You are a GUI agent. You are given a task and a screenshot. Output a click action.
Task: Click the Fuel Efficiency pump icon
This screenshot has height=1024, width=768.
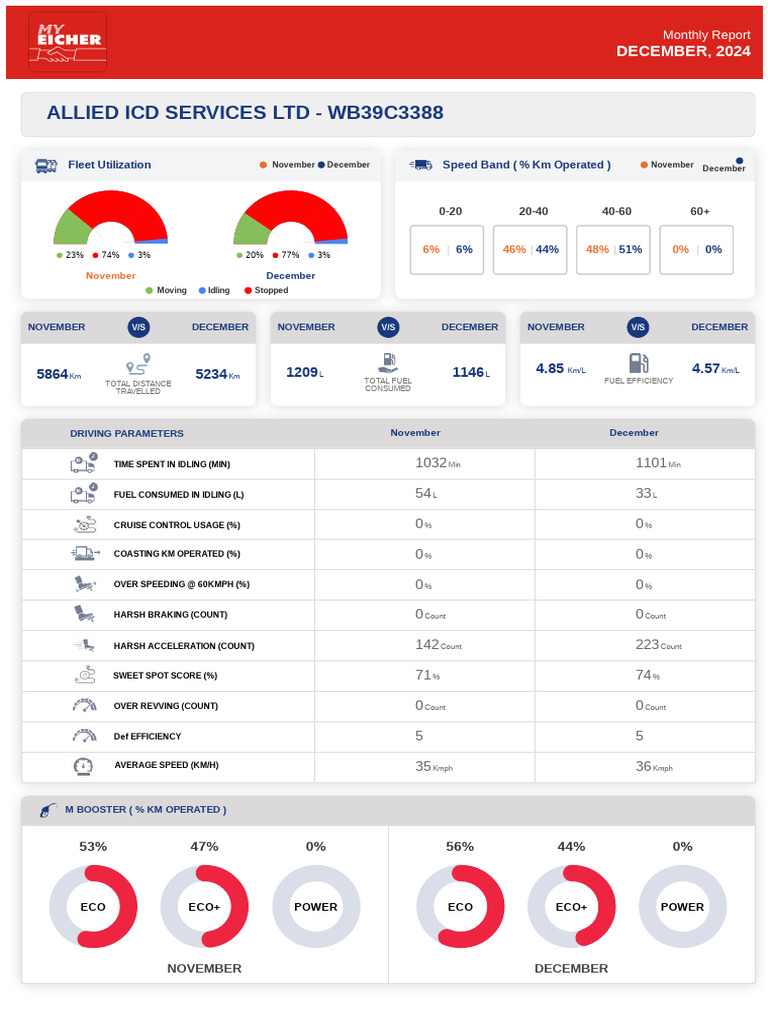tap(639, 362)
